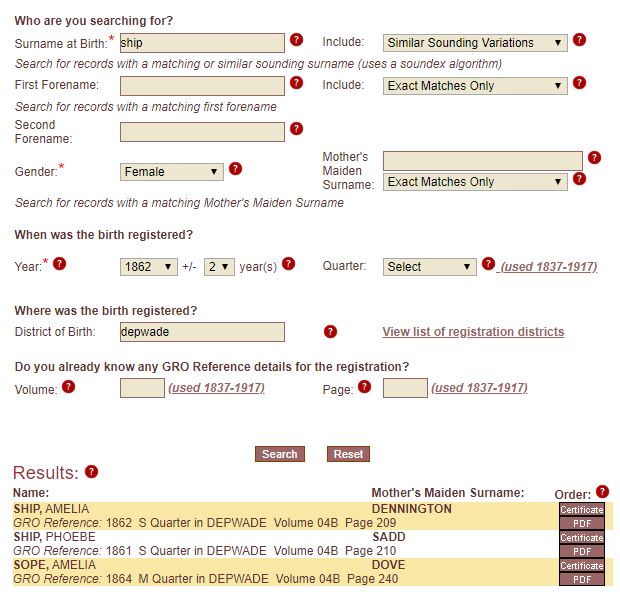This screenshot has height=597, width=620.
Task: Expand the Quarter Select dropdown
Action: [429, 267]
